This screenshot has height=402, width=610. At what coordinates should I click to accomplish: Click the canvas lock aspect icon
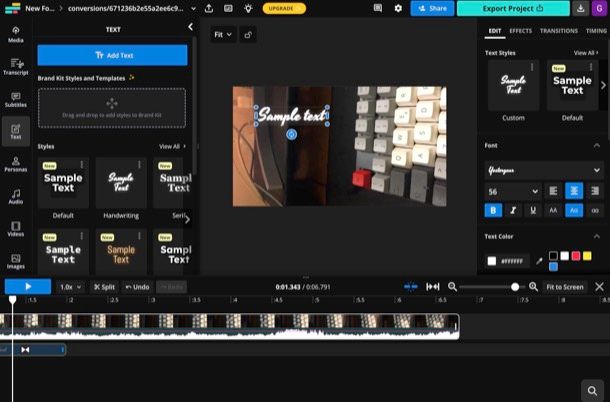[248, 35]
